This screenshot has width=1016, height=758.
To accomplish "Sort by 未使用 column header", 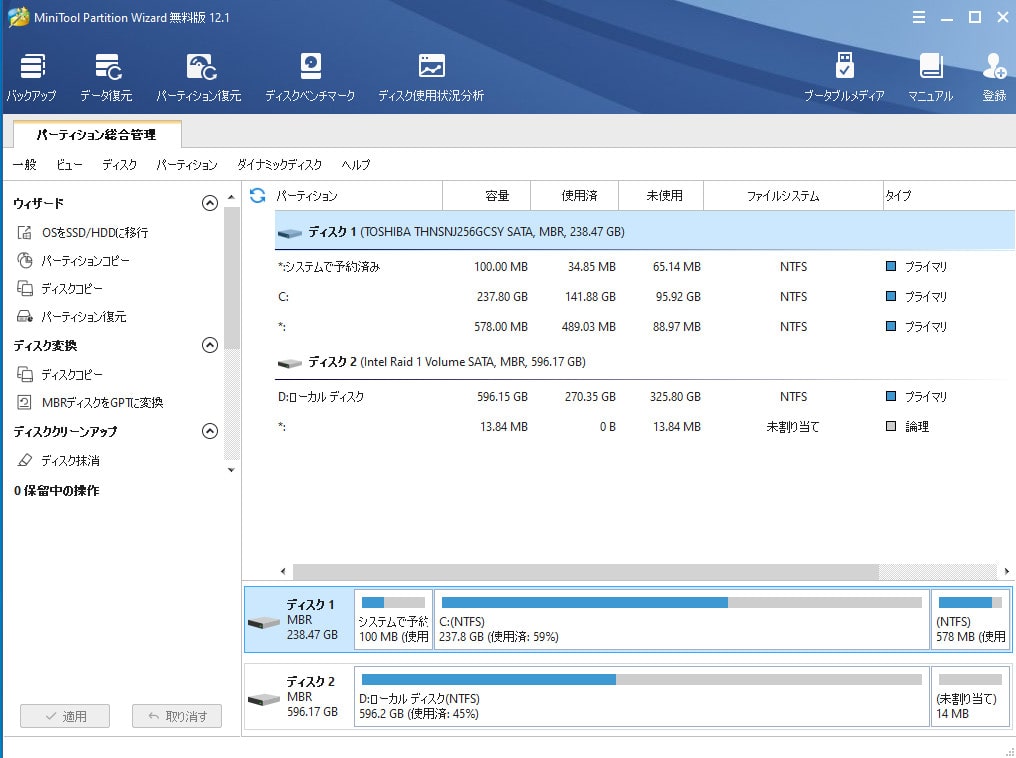I will (x=661, y=196).
